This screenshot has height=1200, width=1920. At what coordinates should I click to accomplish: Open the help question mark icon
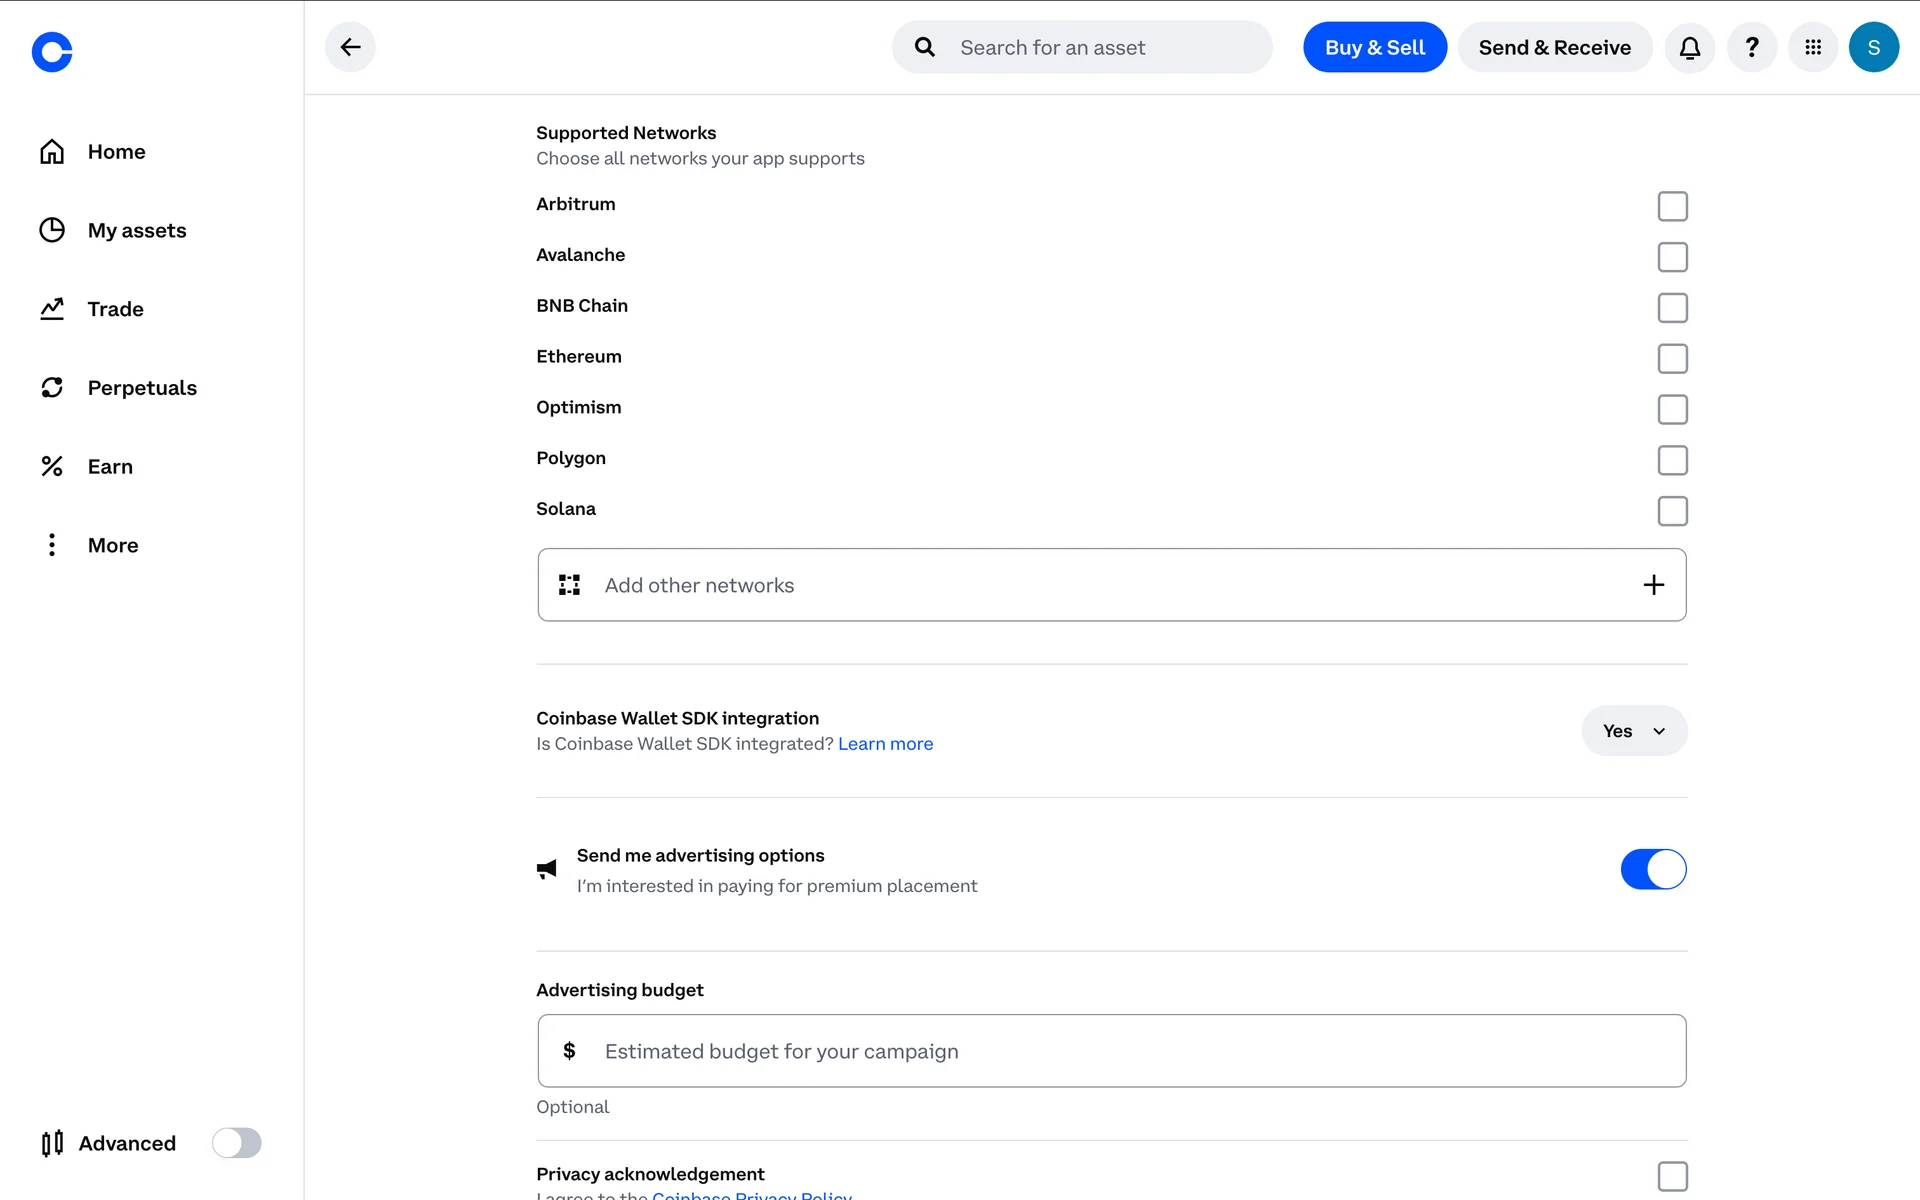pyautogui.click(x=1751, y=47)
